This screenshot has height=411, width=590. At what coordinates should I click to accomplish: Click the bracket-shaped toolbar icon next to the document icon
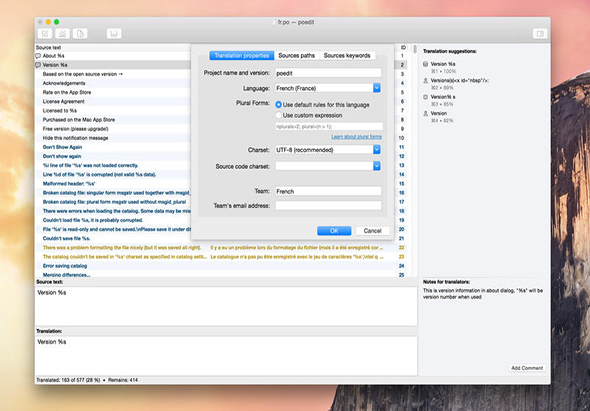[114, 34]
